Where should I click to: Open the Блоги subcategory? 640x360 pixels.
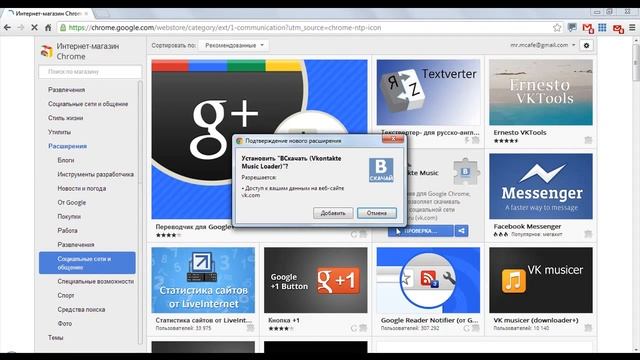coord(66,160)
